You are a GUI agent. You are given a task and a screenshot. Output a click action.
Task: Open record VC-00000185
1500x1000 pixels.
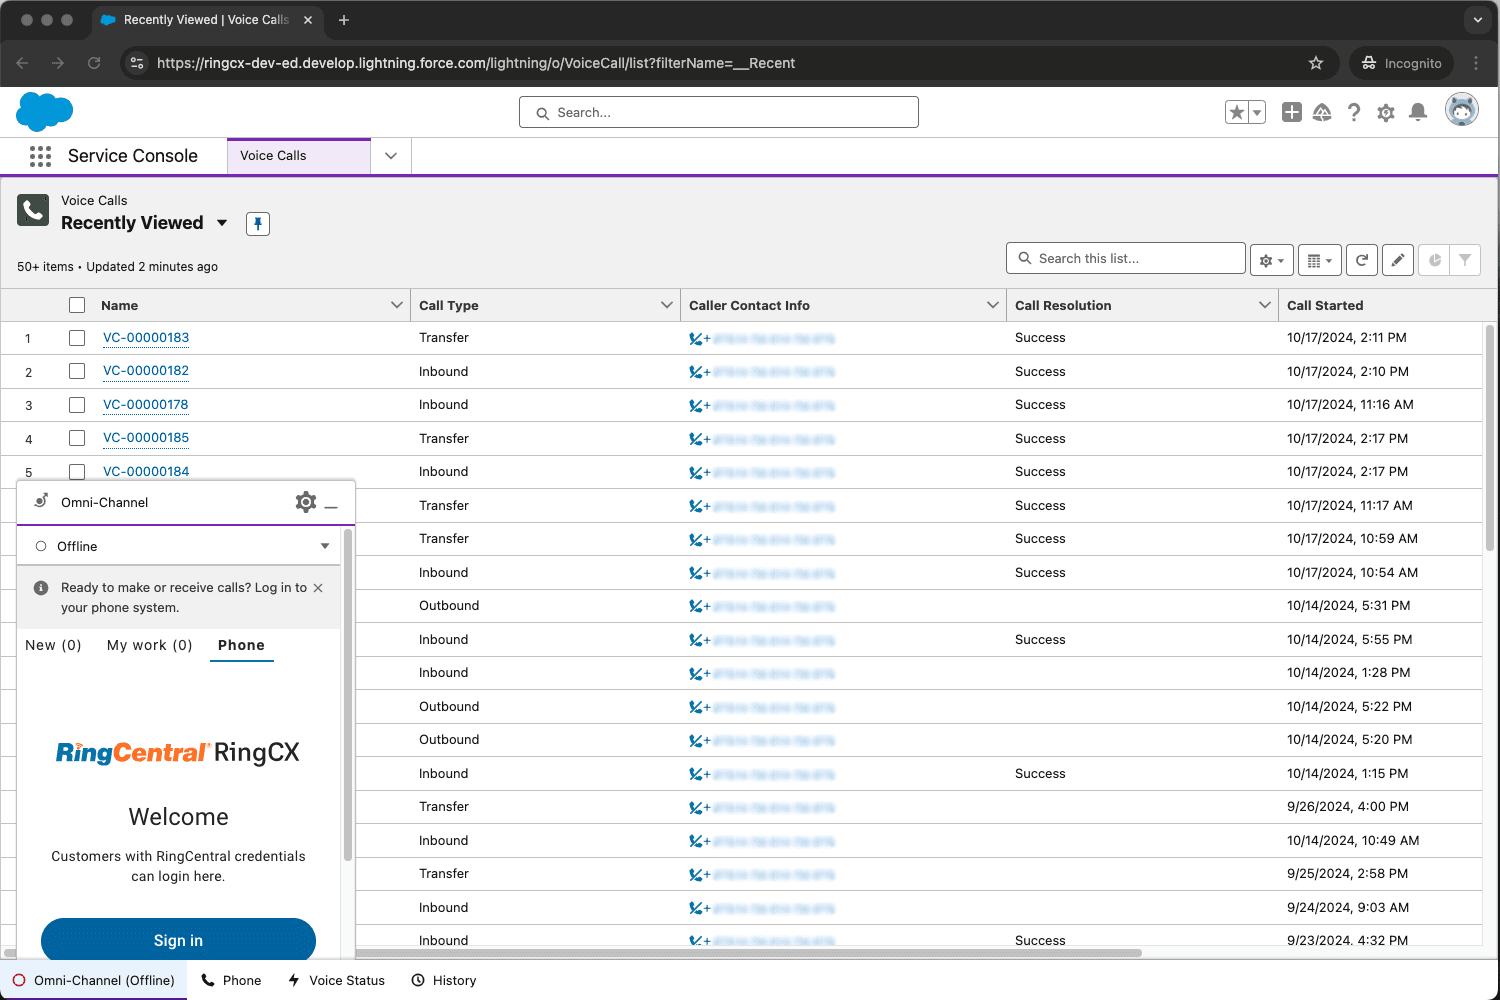pos(146,438)
